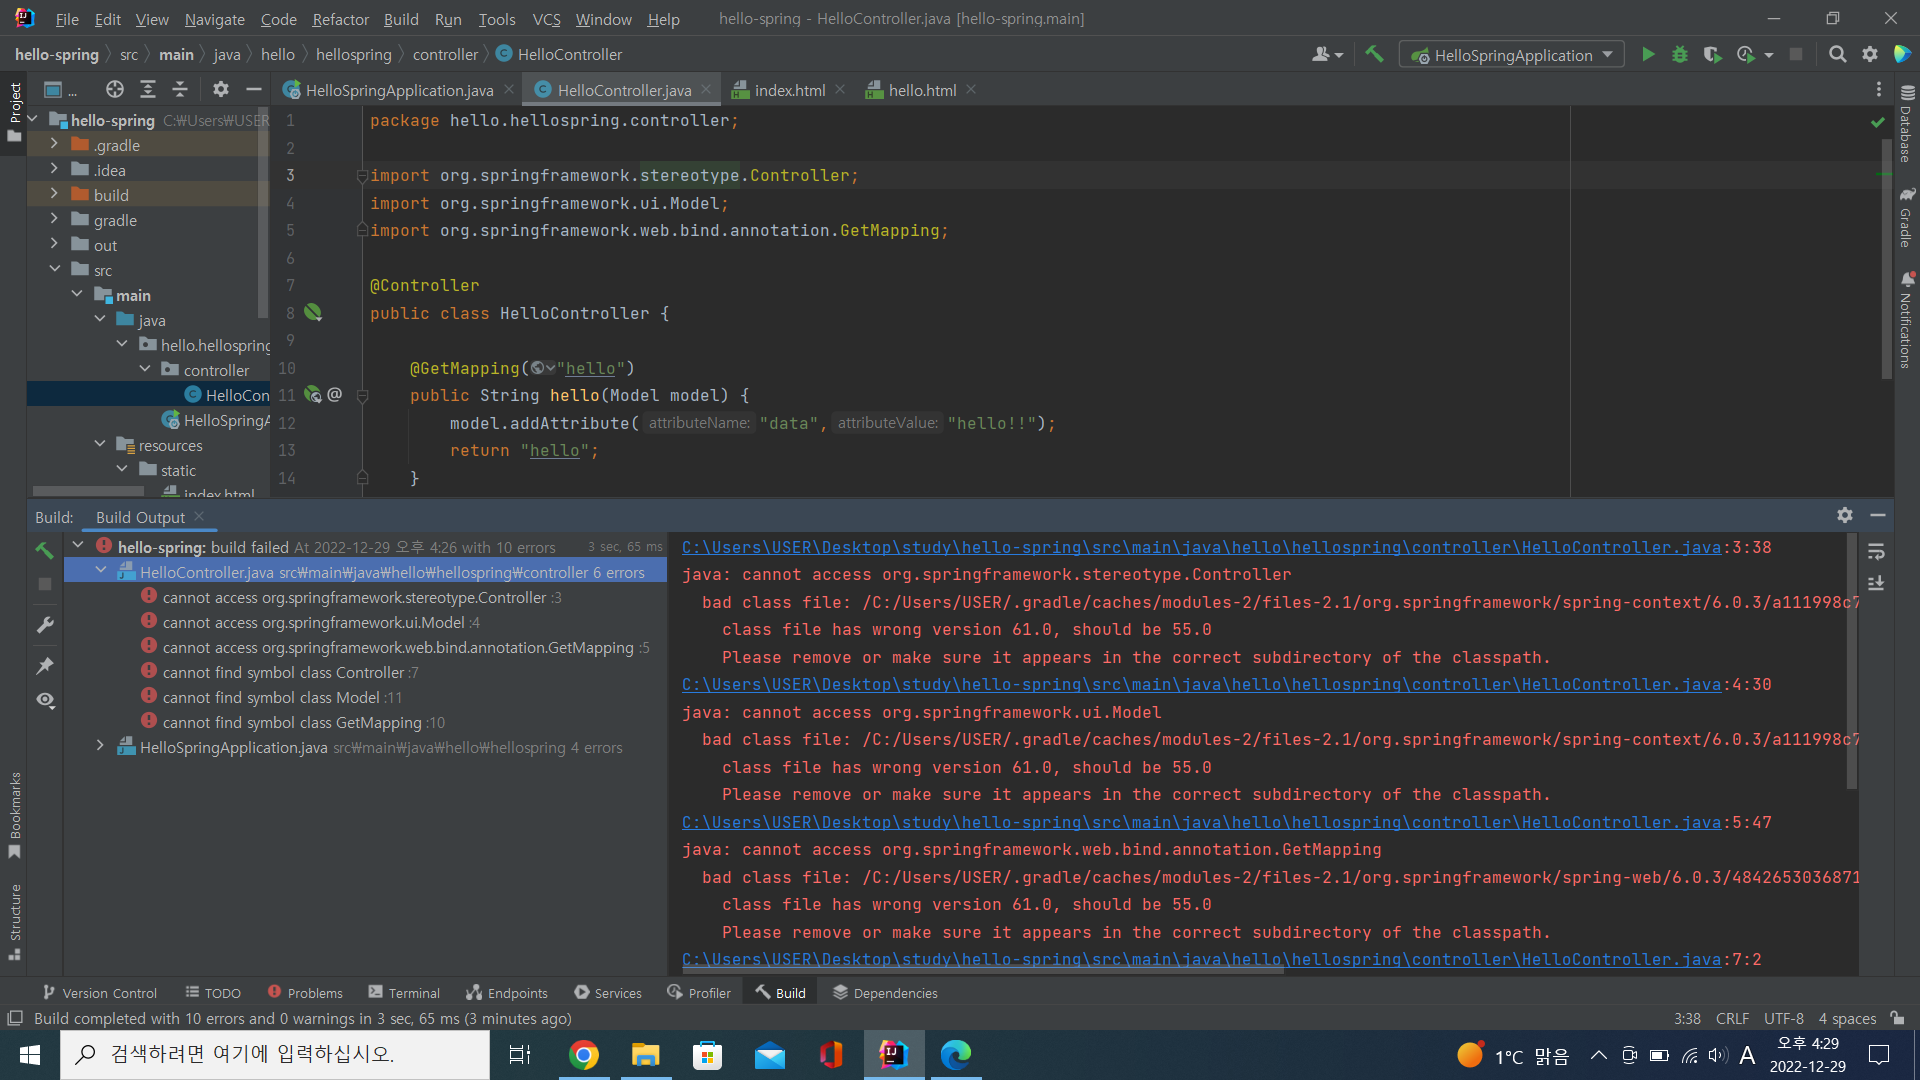This screenshot has height=1080, width=1920.
Task: Expand HelloSpringApplication.java errors node
Action: point(100,747)
